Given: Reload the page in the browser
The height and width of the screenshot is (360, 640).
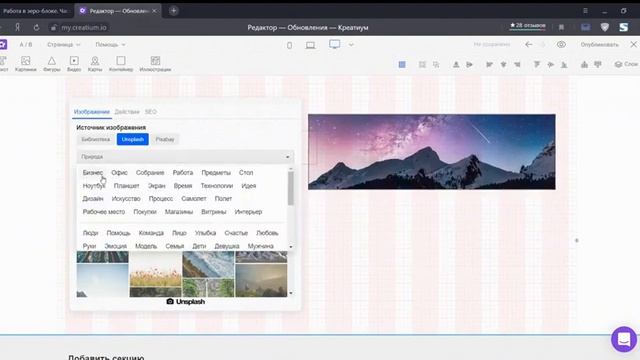Looking at the screenshot, I should tap(36, 27).
